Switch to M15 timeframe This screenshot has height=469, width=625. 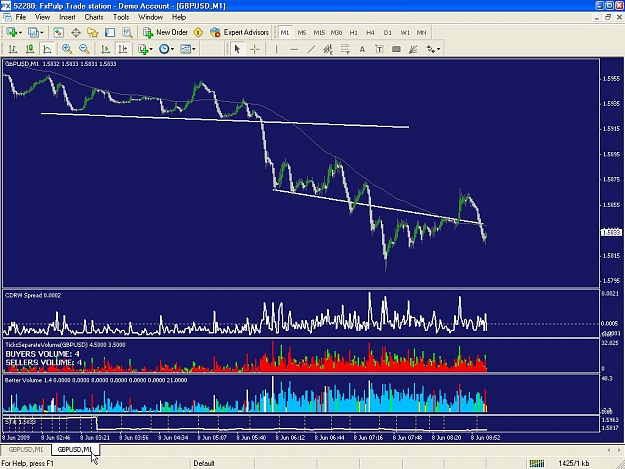(x=319, y=33)
